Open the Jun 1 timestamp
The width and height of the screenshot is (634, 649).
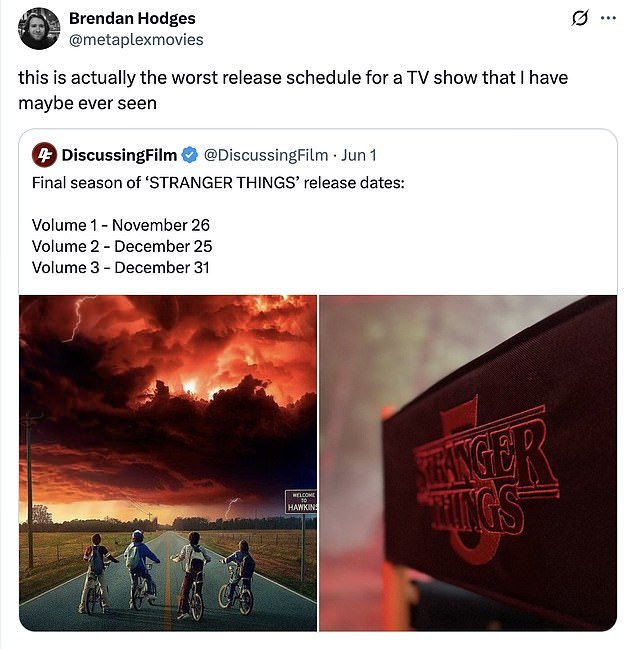pyautogui.click(x=359, y=155)
